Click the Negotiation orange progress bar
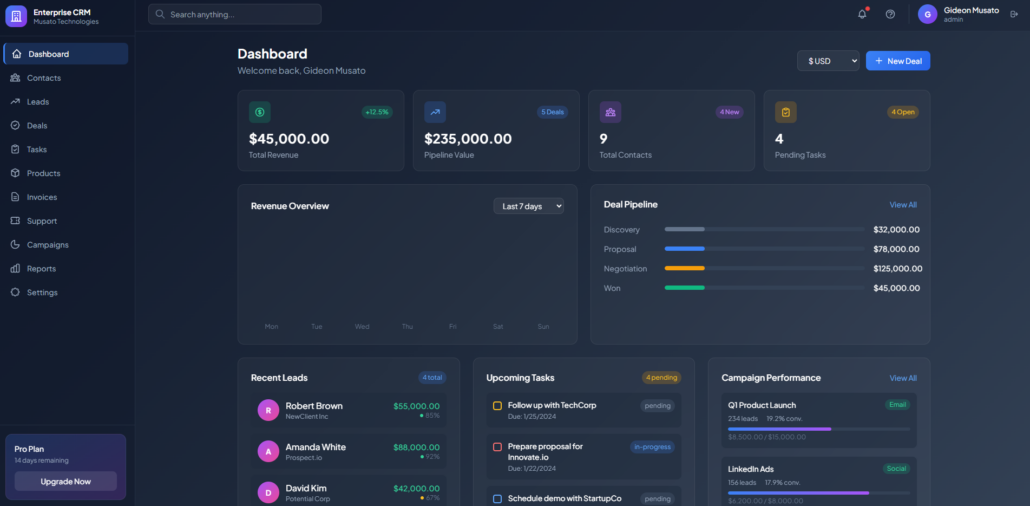Viewport: 1030px width, 506px height. [684, 268]
